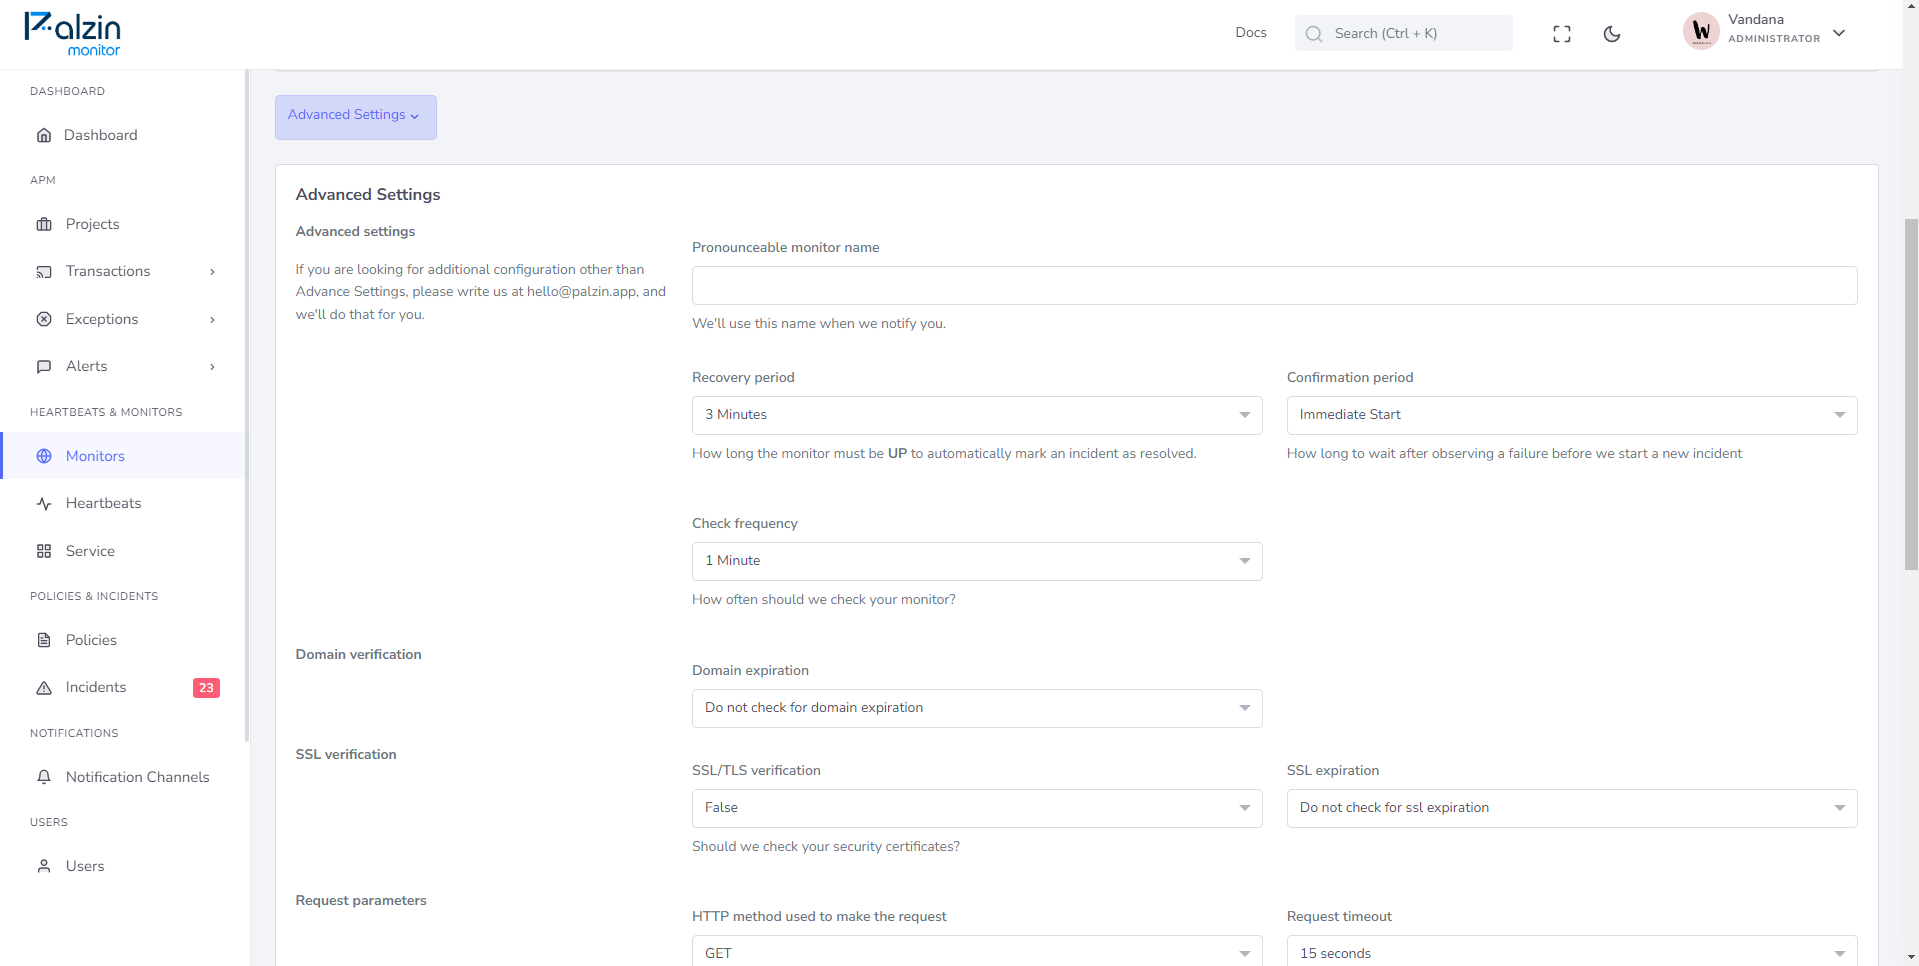Screen dimensions: 1919x966
Task: Open the Recovery period dropdown
Action: (x=977, y=415)
